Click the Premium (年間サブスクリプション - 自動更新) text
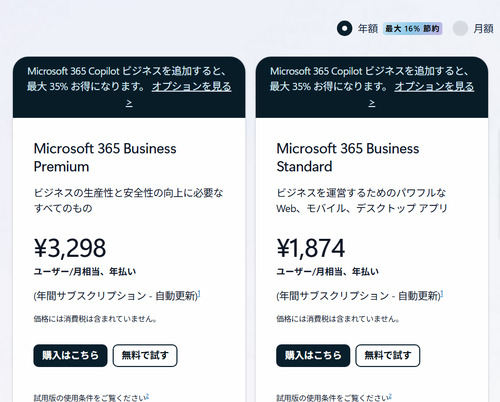This screenshot has height=402, width=500. [x=116, y=296]
